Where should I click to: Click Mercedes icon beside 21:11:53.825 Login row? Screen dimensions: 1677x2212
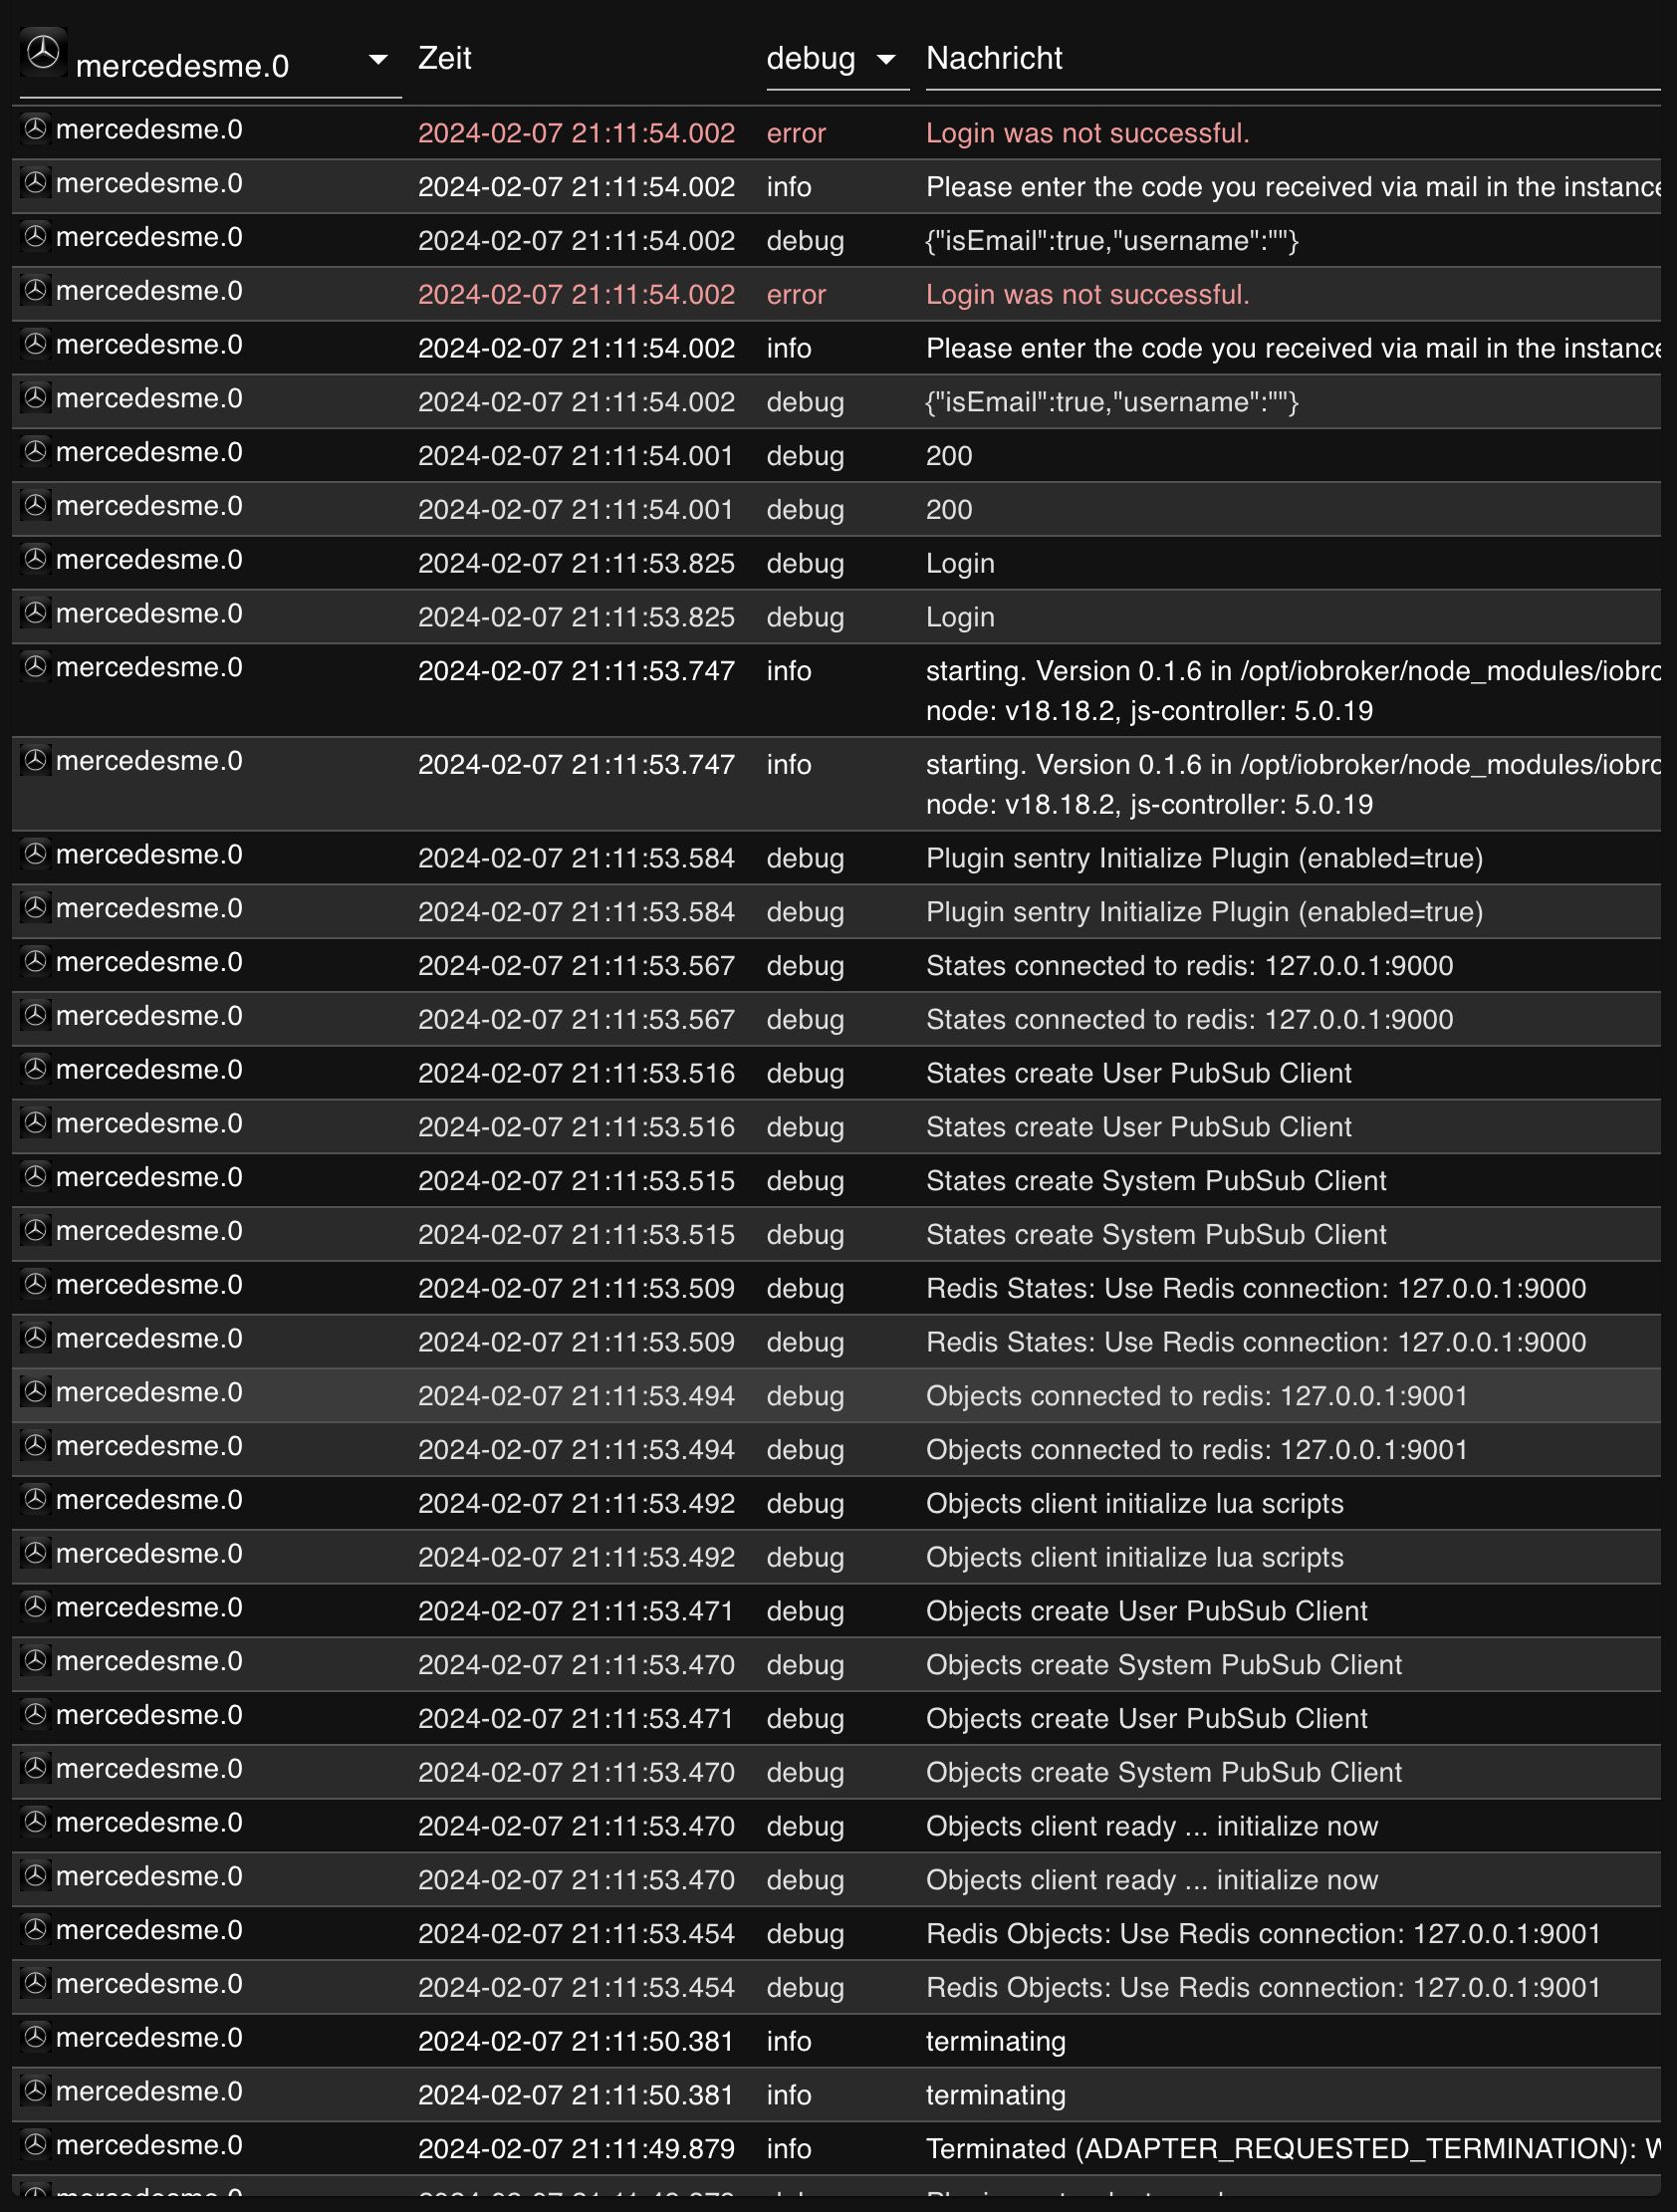point(35,559)
